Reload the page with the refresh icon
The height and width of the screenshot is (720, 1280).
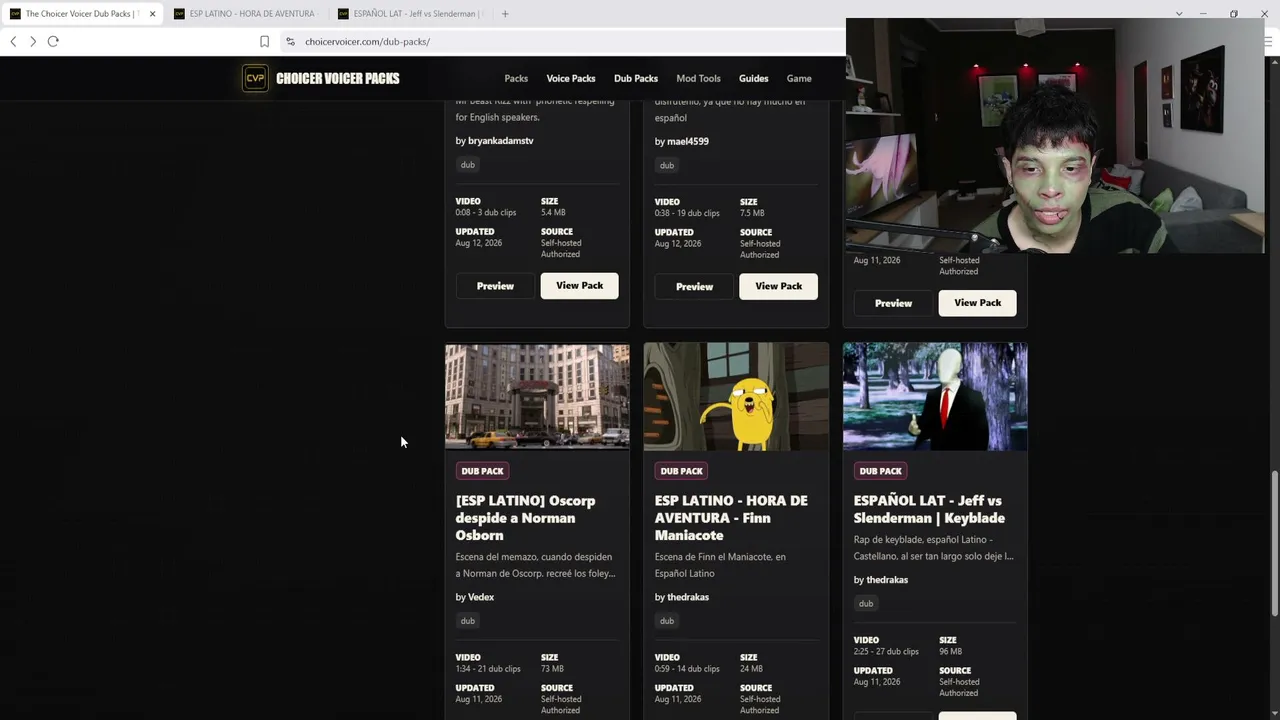tap(53, 41)
